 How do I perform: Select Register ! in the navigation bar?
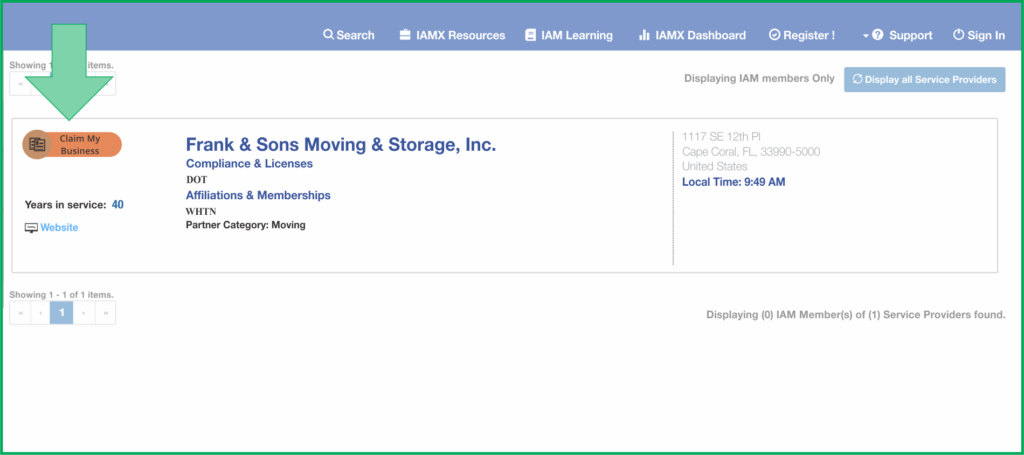point(802,35)
